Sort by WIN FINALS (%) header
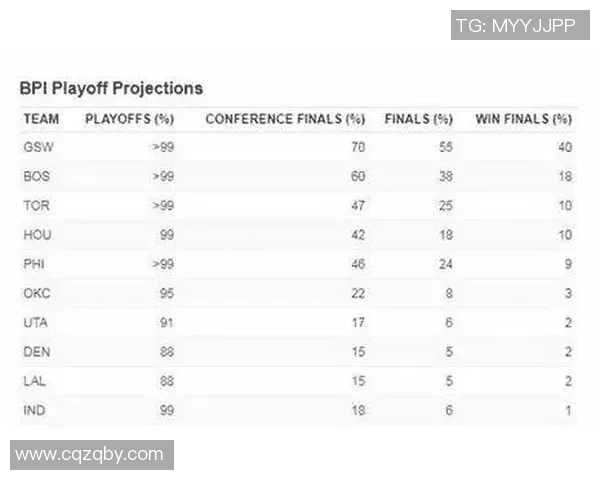The width and height of the screenshot is (600, 480). point(523,119)
